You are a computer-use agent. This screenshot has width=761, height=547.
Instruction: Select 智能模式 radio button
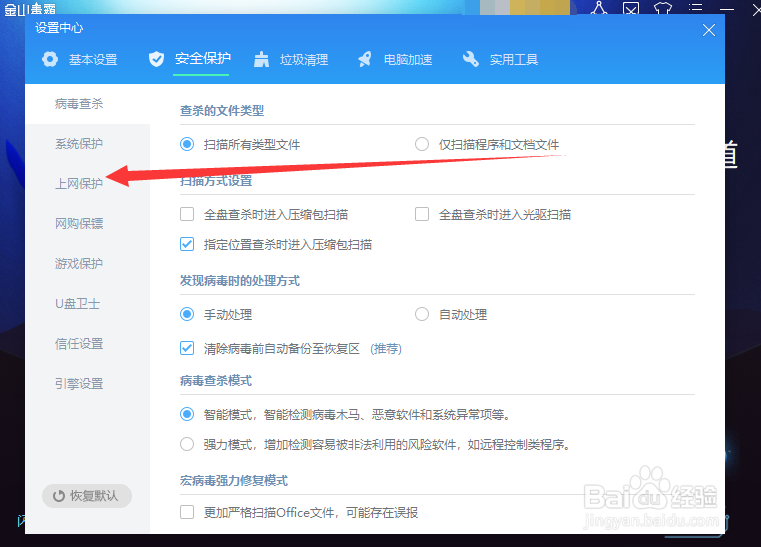coord(187,414)
